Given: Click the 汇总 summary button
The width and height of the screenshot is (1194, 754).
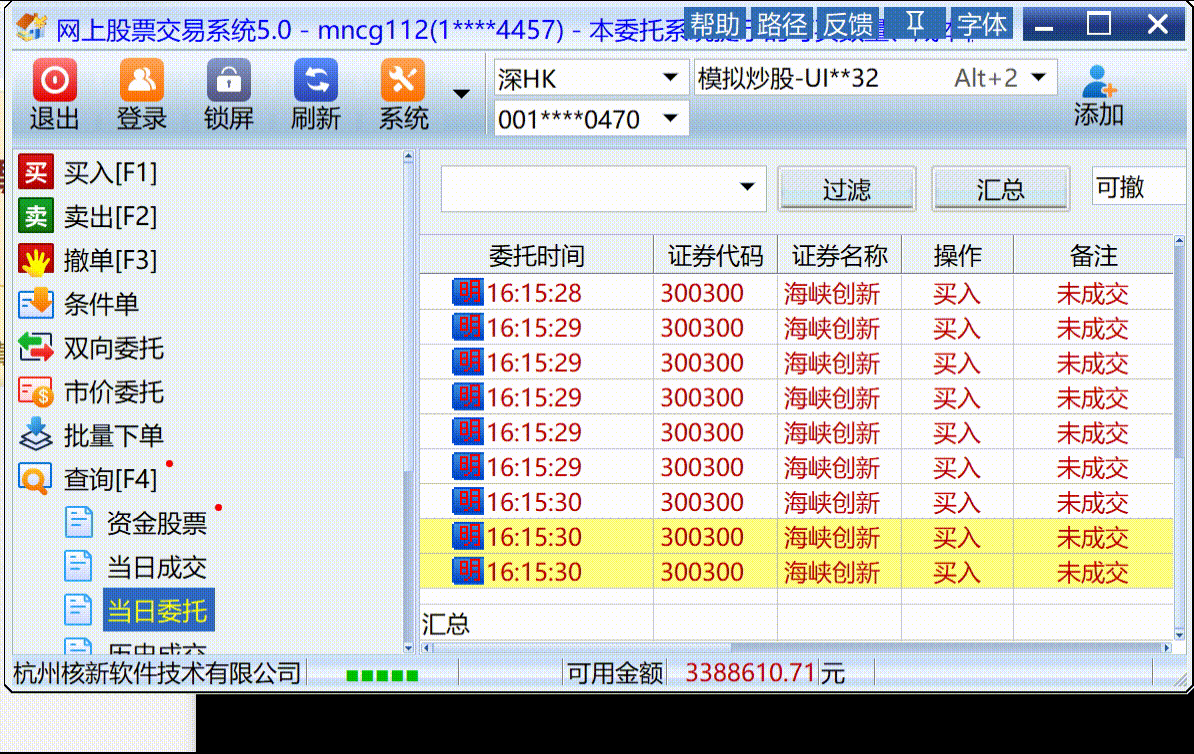Looking at the screenshot, I should pyautogui.click(x=1001, y=189).
